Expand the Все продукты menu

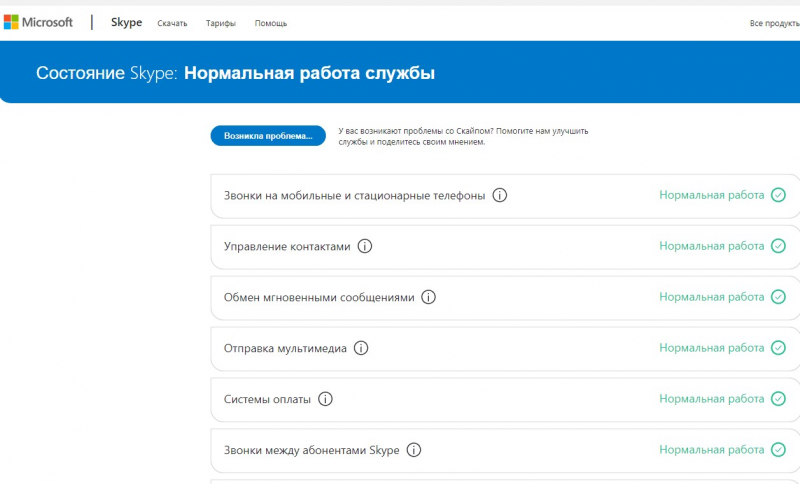click(x=774, y=23)
